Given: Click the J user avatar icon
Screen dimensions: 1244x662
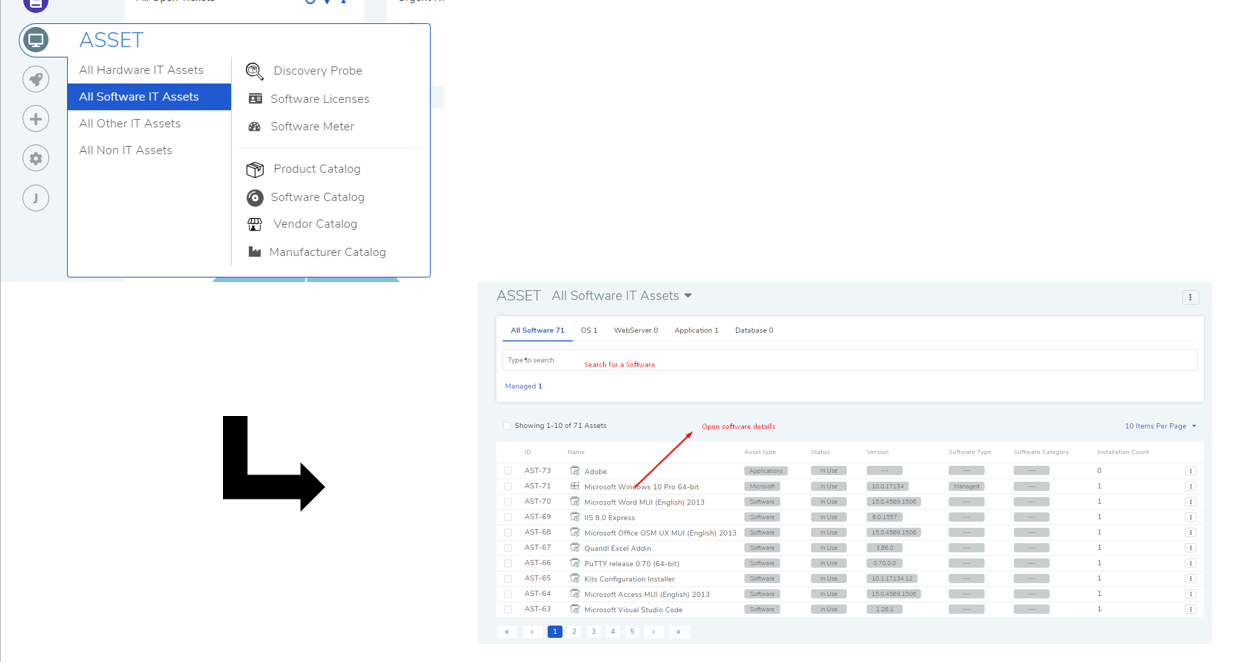Looking at the screenshot, I should pyautogui.click(x=36, y=198).
